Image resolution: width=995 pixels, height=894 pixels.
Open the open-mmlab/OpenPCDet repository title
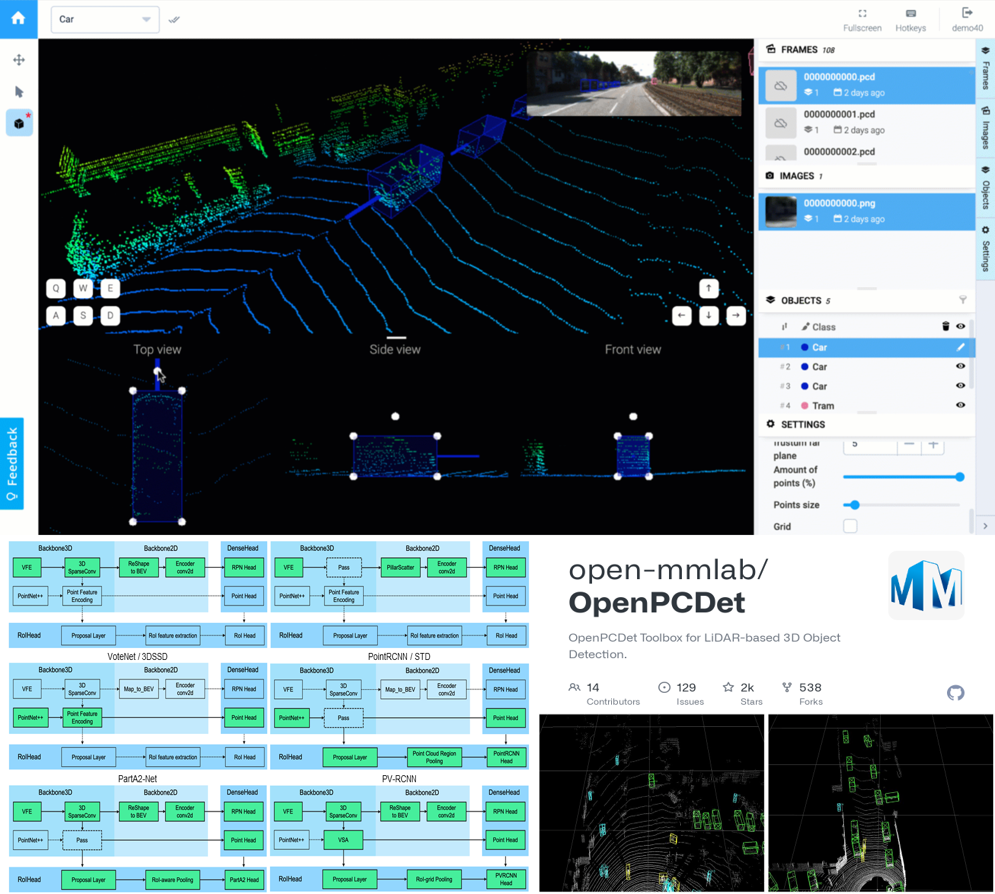pos(668,586)
